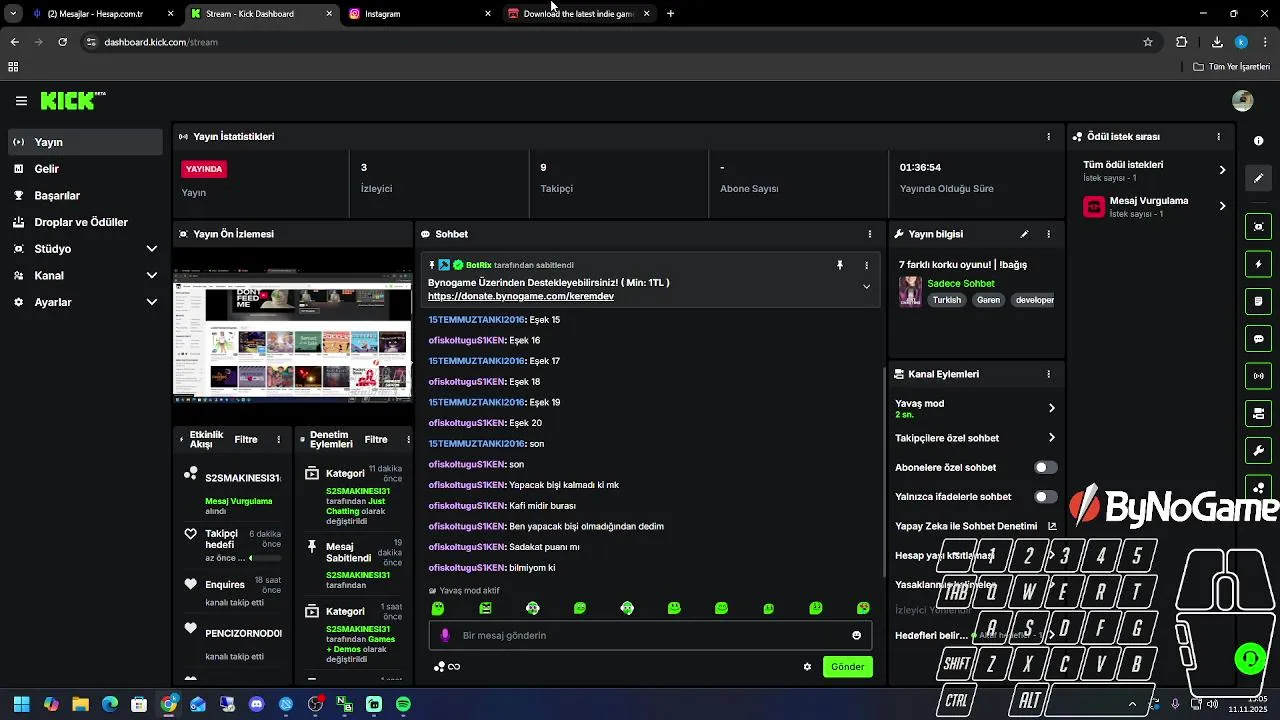Send message with Gönder button
This screenshot has height=720, width=1280.
[x=847, y=667]
